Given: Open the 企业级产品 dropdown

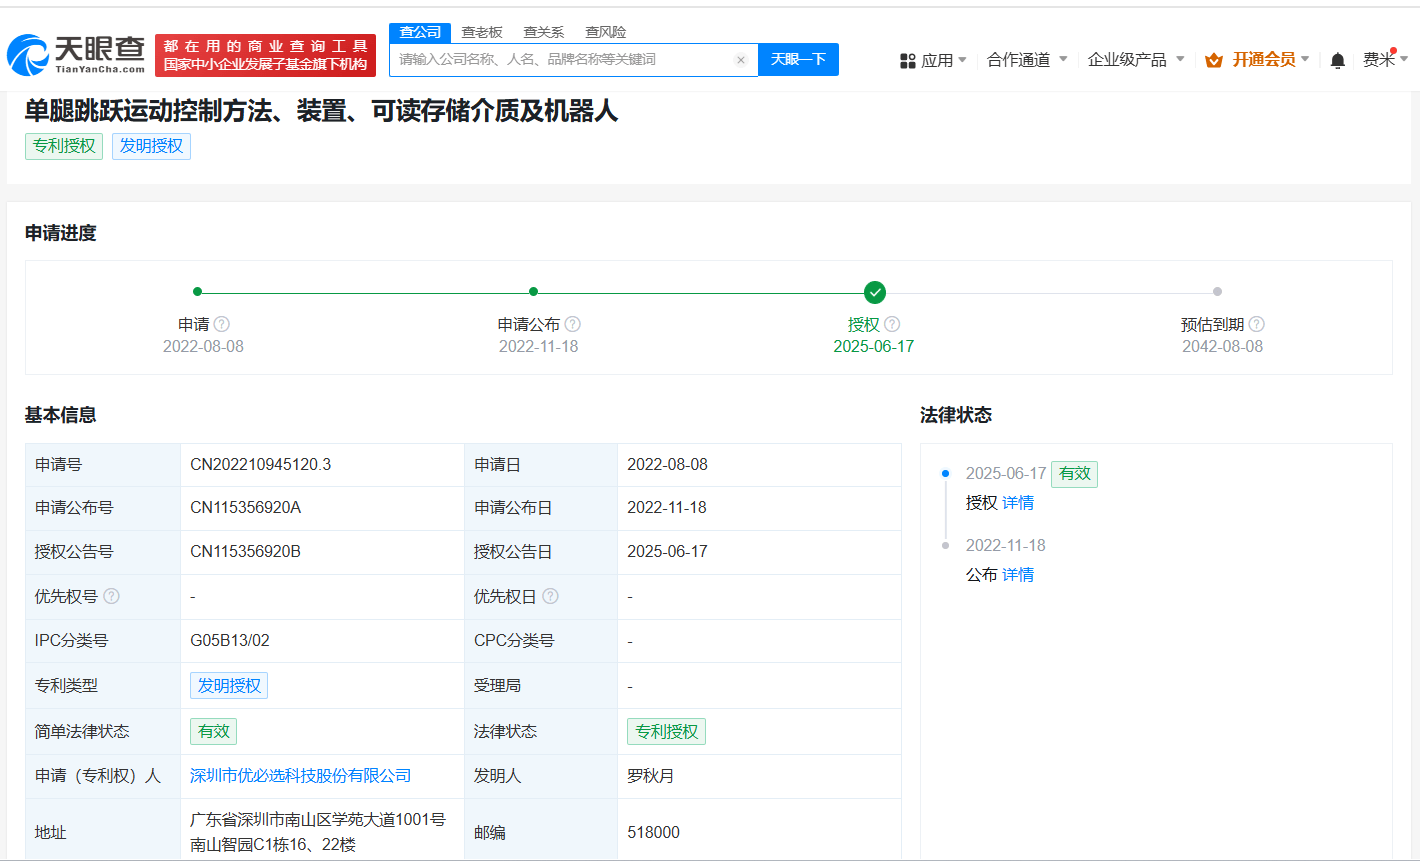Looking at the screenshot, I should (1136, 60).
